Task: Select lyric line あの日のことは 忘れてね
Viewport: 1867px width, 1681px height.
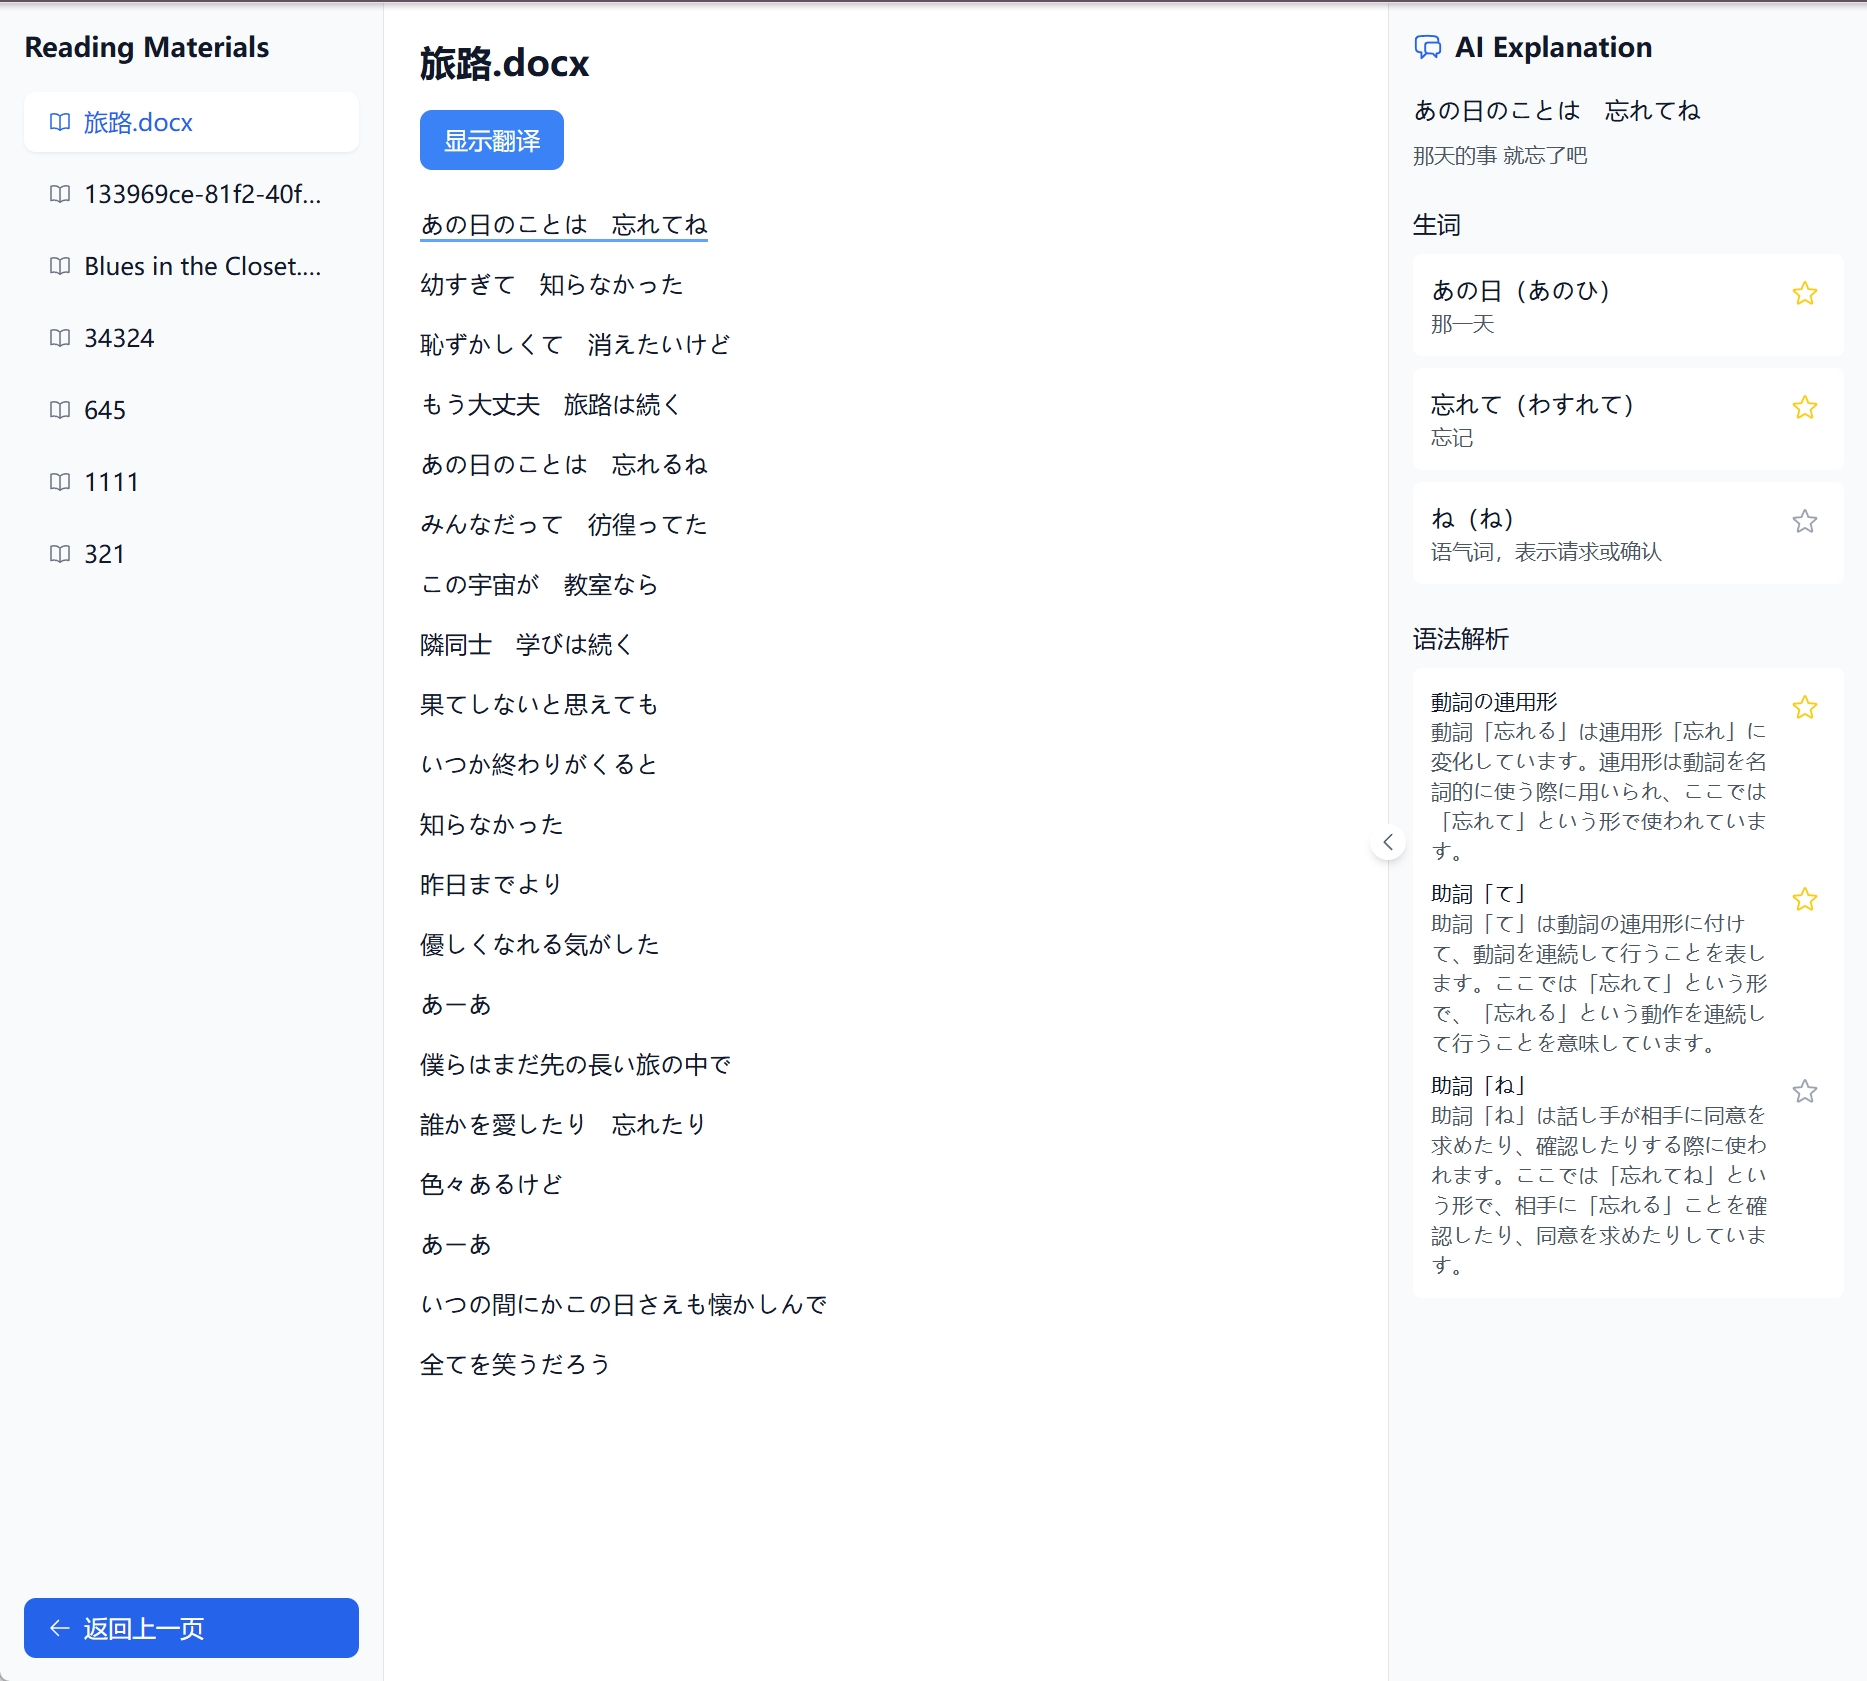Action: coord(564,225)
